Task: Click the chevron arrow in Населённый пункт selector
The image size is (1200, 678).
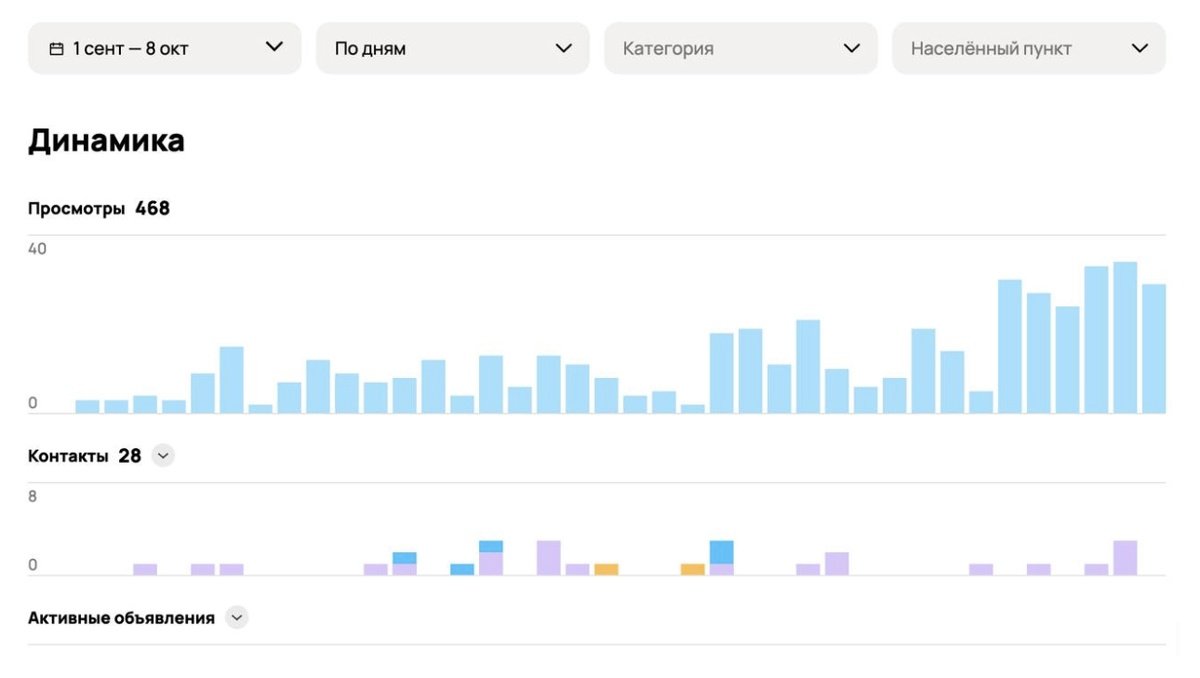Action: (1139, 48)
